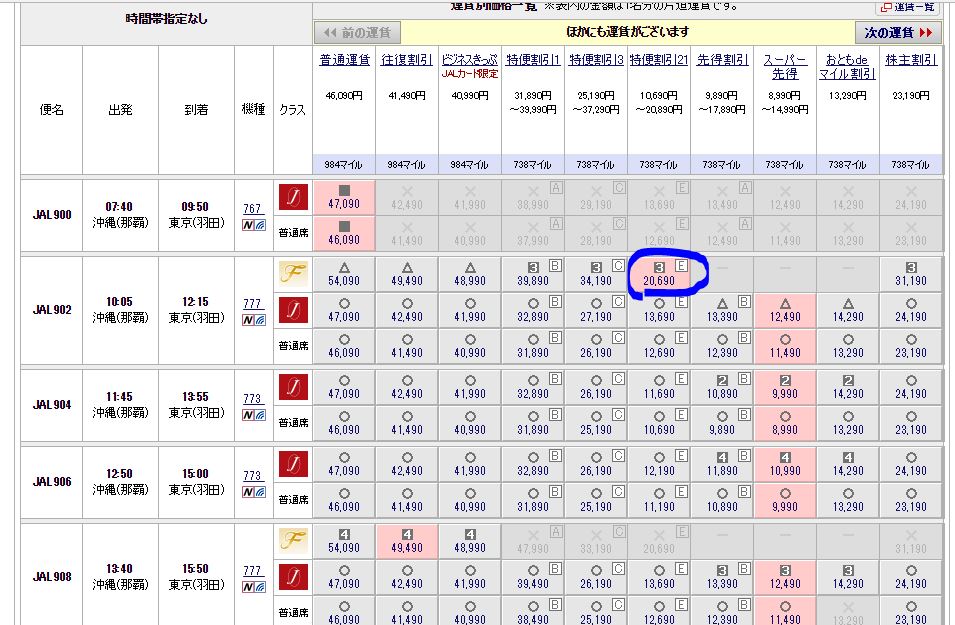The width and height of the screenshot is (955, 625).
Task: Click the Class J icon for JAL906
Action: [x=293, y=464]
